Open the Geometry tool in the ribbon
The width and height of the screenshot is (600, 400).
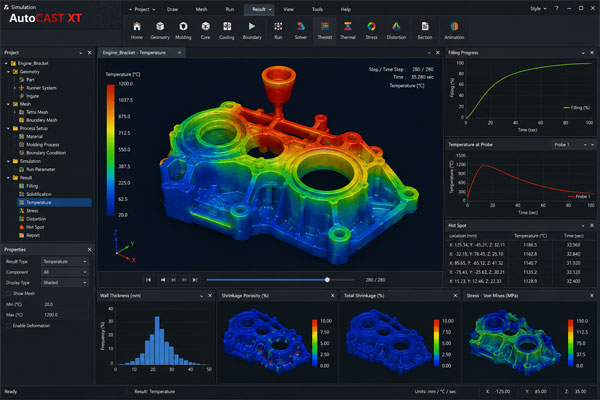[160, 30]
